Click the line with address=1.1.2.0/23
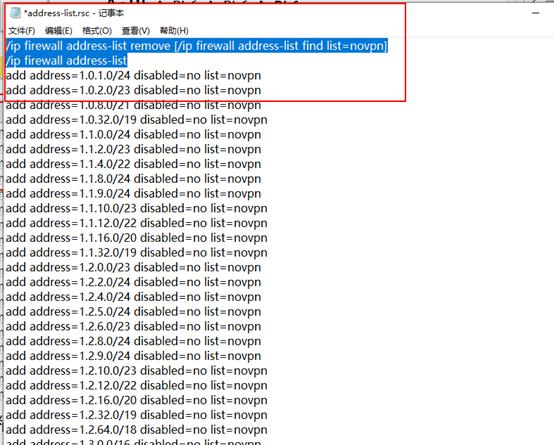Screen dimensions: 554x445 134,149
